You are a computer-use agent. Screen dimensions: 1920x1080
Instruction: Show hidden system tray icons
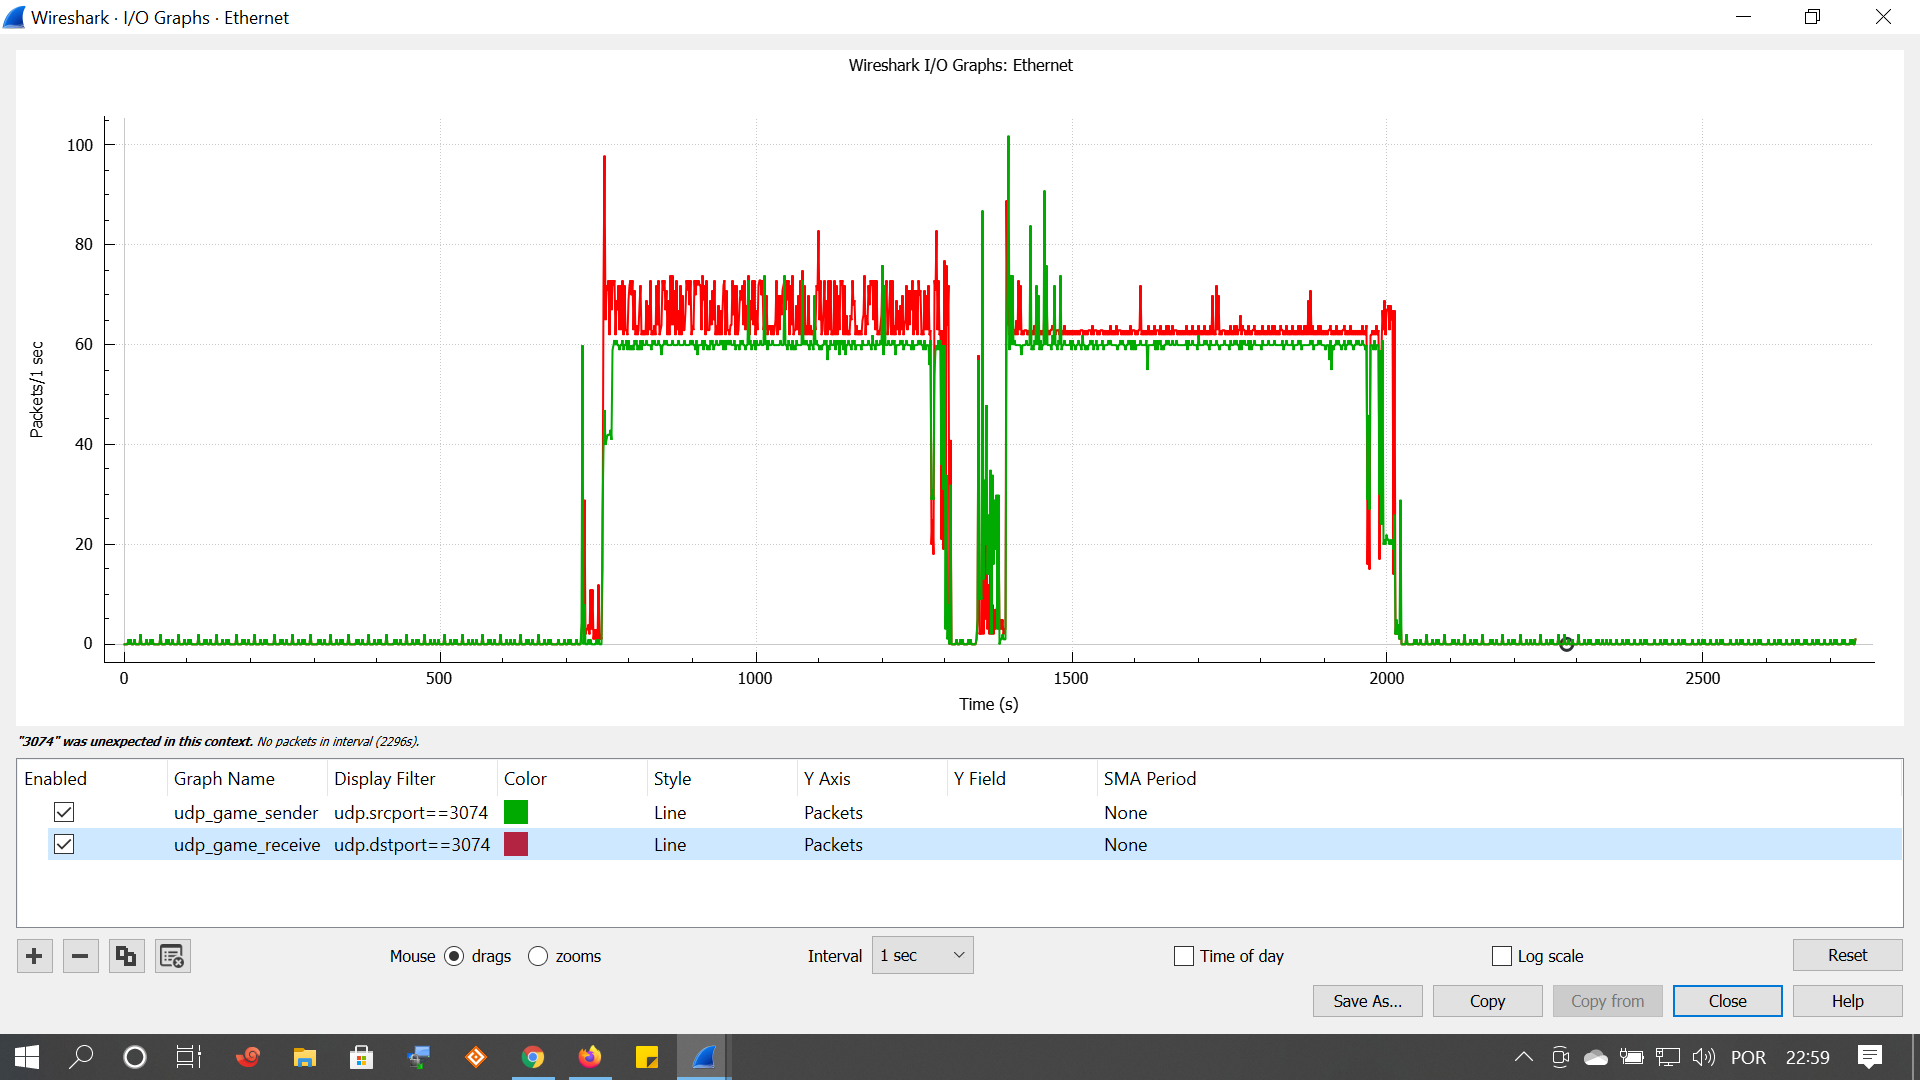1524,1057
